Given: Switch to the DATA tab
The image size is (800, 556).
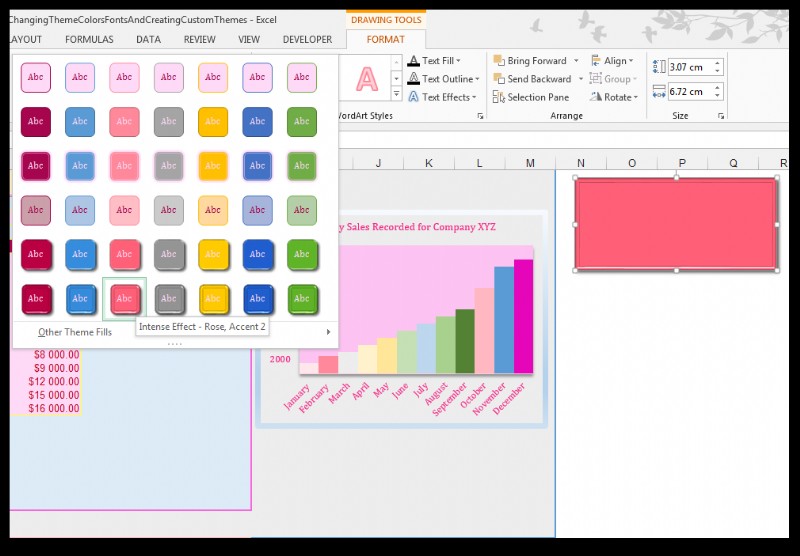Looking at the screenshot, I should pyautogui.click(x=148, y=39).
